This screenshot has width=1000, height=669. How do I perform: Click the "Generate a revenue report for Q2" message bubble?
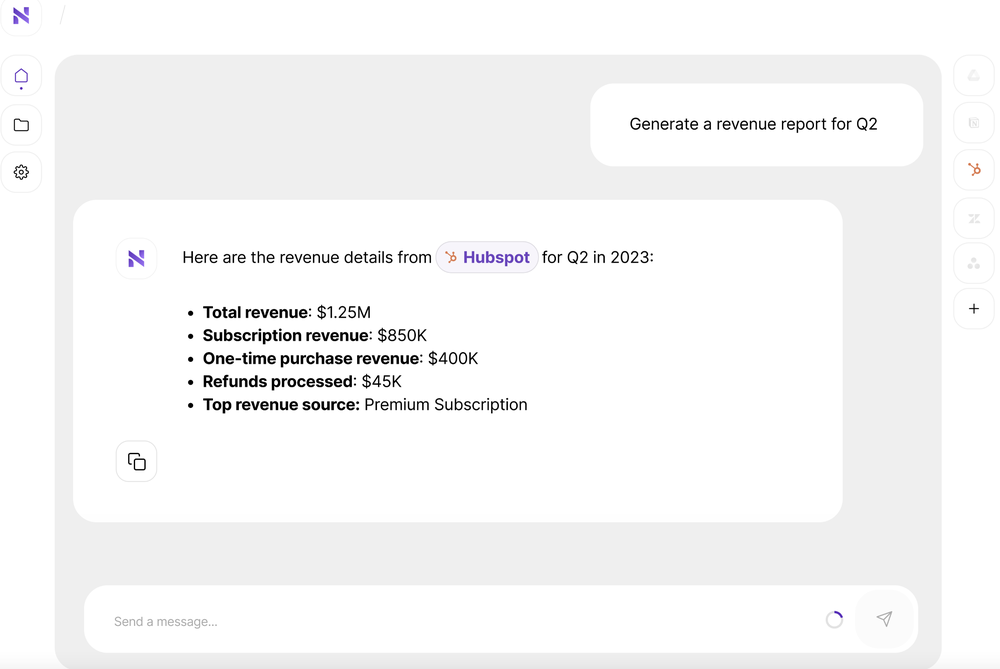click(754, 124)
